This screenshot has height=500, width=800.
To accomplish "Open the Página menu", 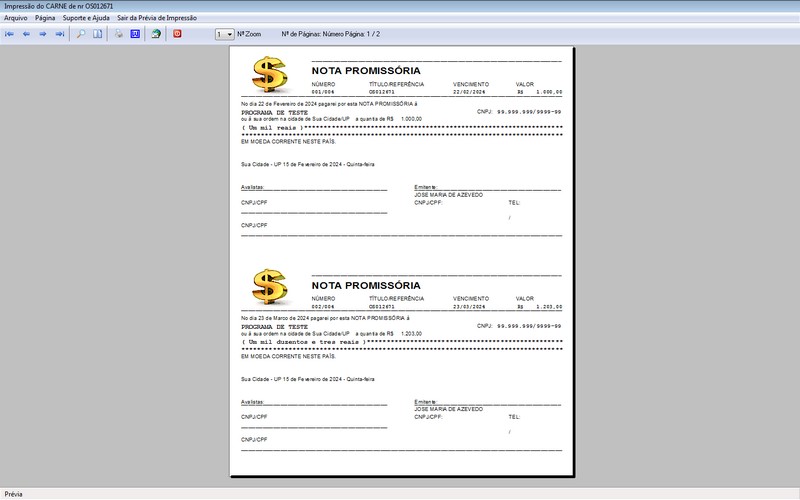I will (x=45, y=18).
